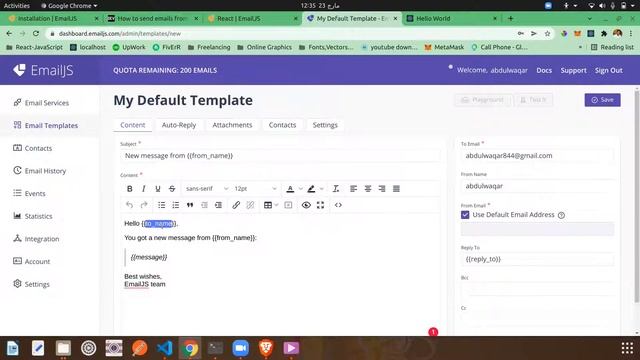
Task: Open the Support link
Action: click(x=573, y=70)
